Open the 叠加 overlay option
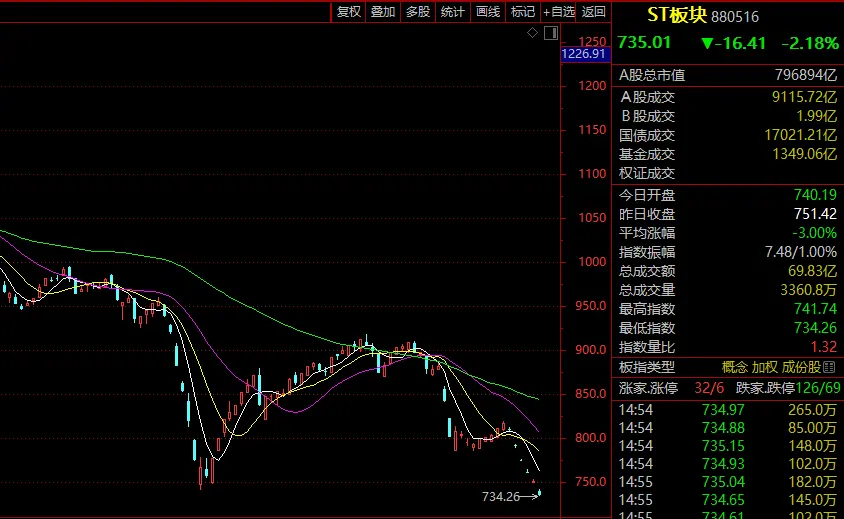Viewport: 844px width, 519px height. pos(383,12)
